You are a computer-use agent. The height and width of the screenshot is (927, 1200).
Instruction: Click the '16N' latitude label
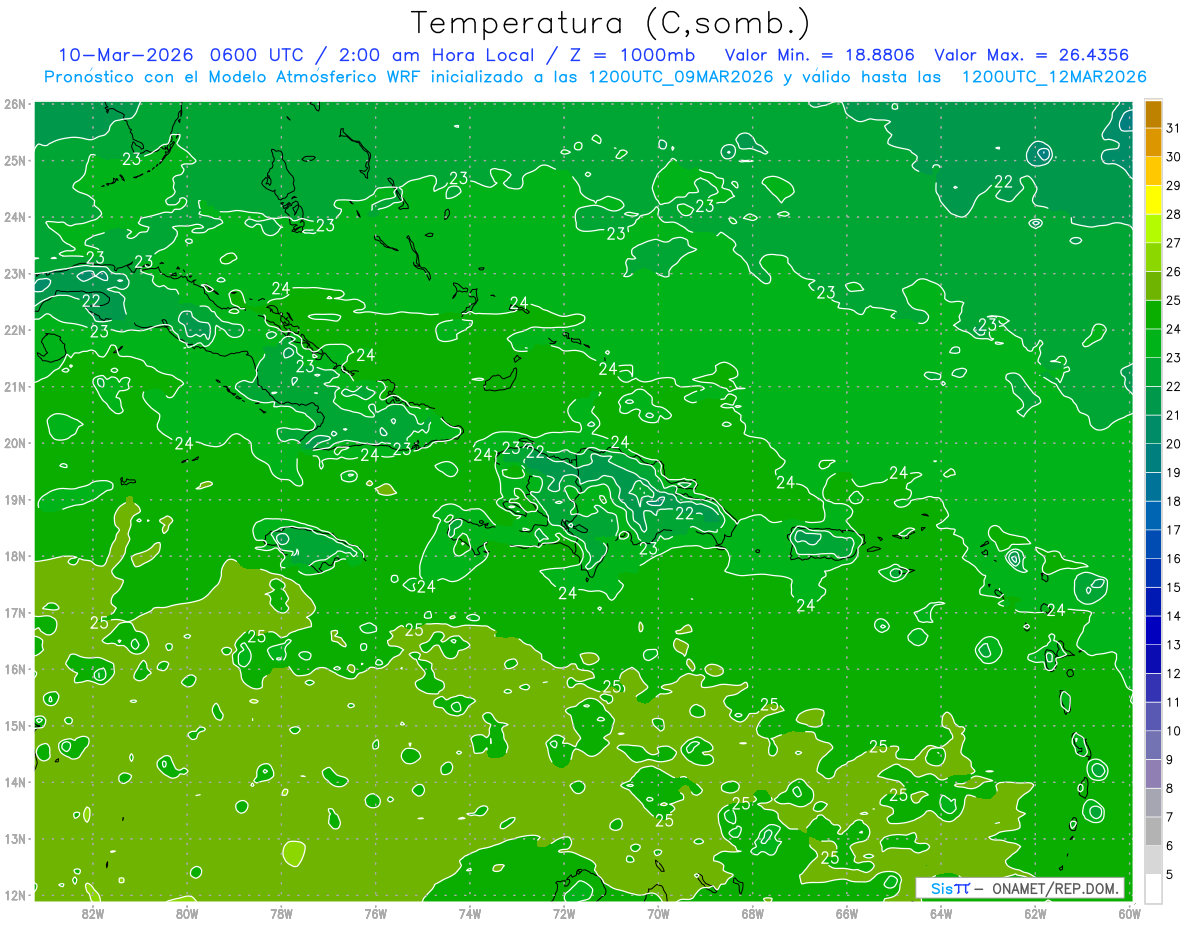point(15,669)
